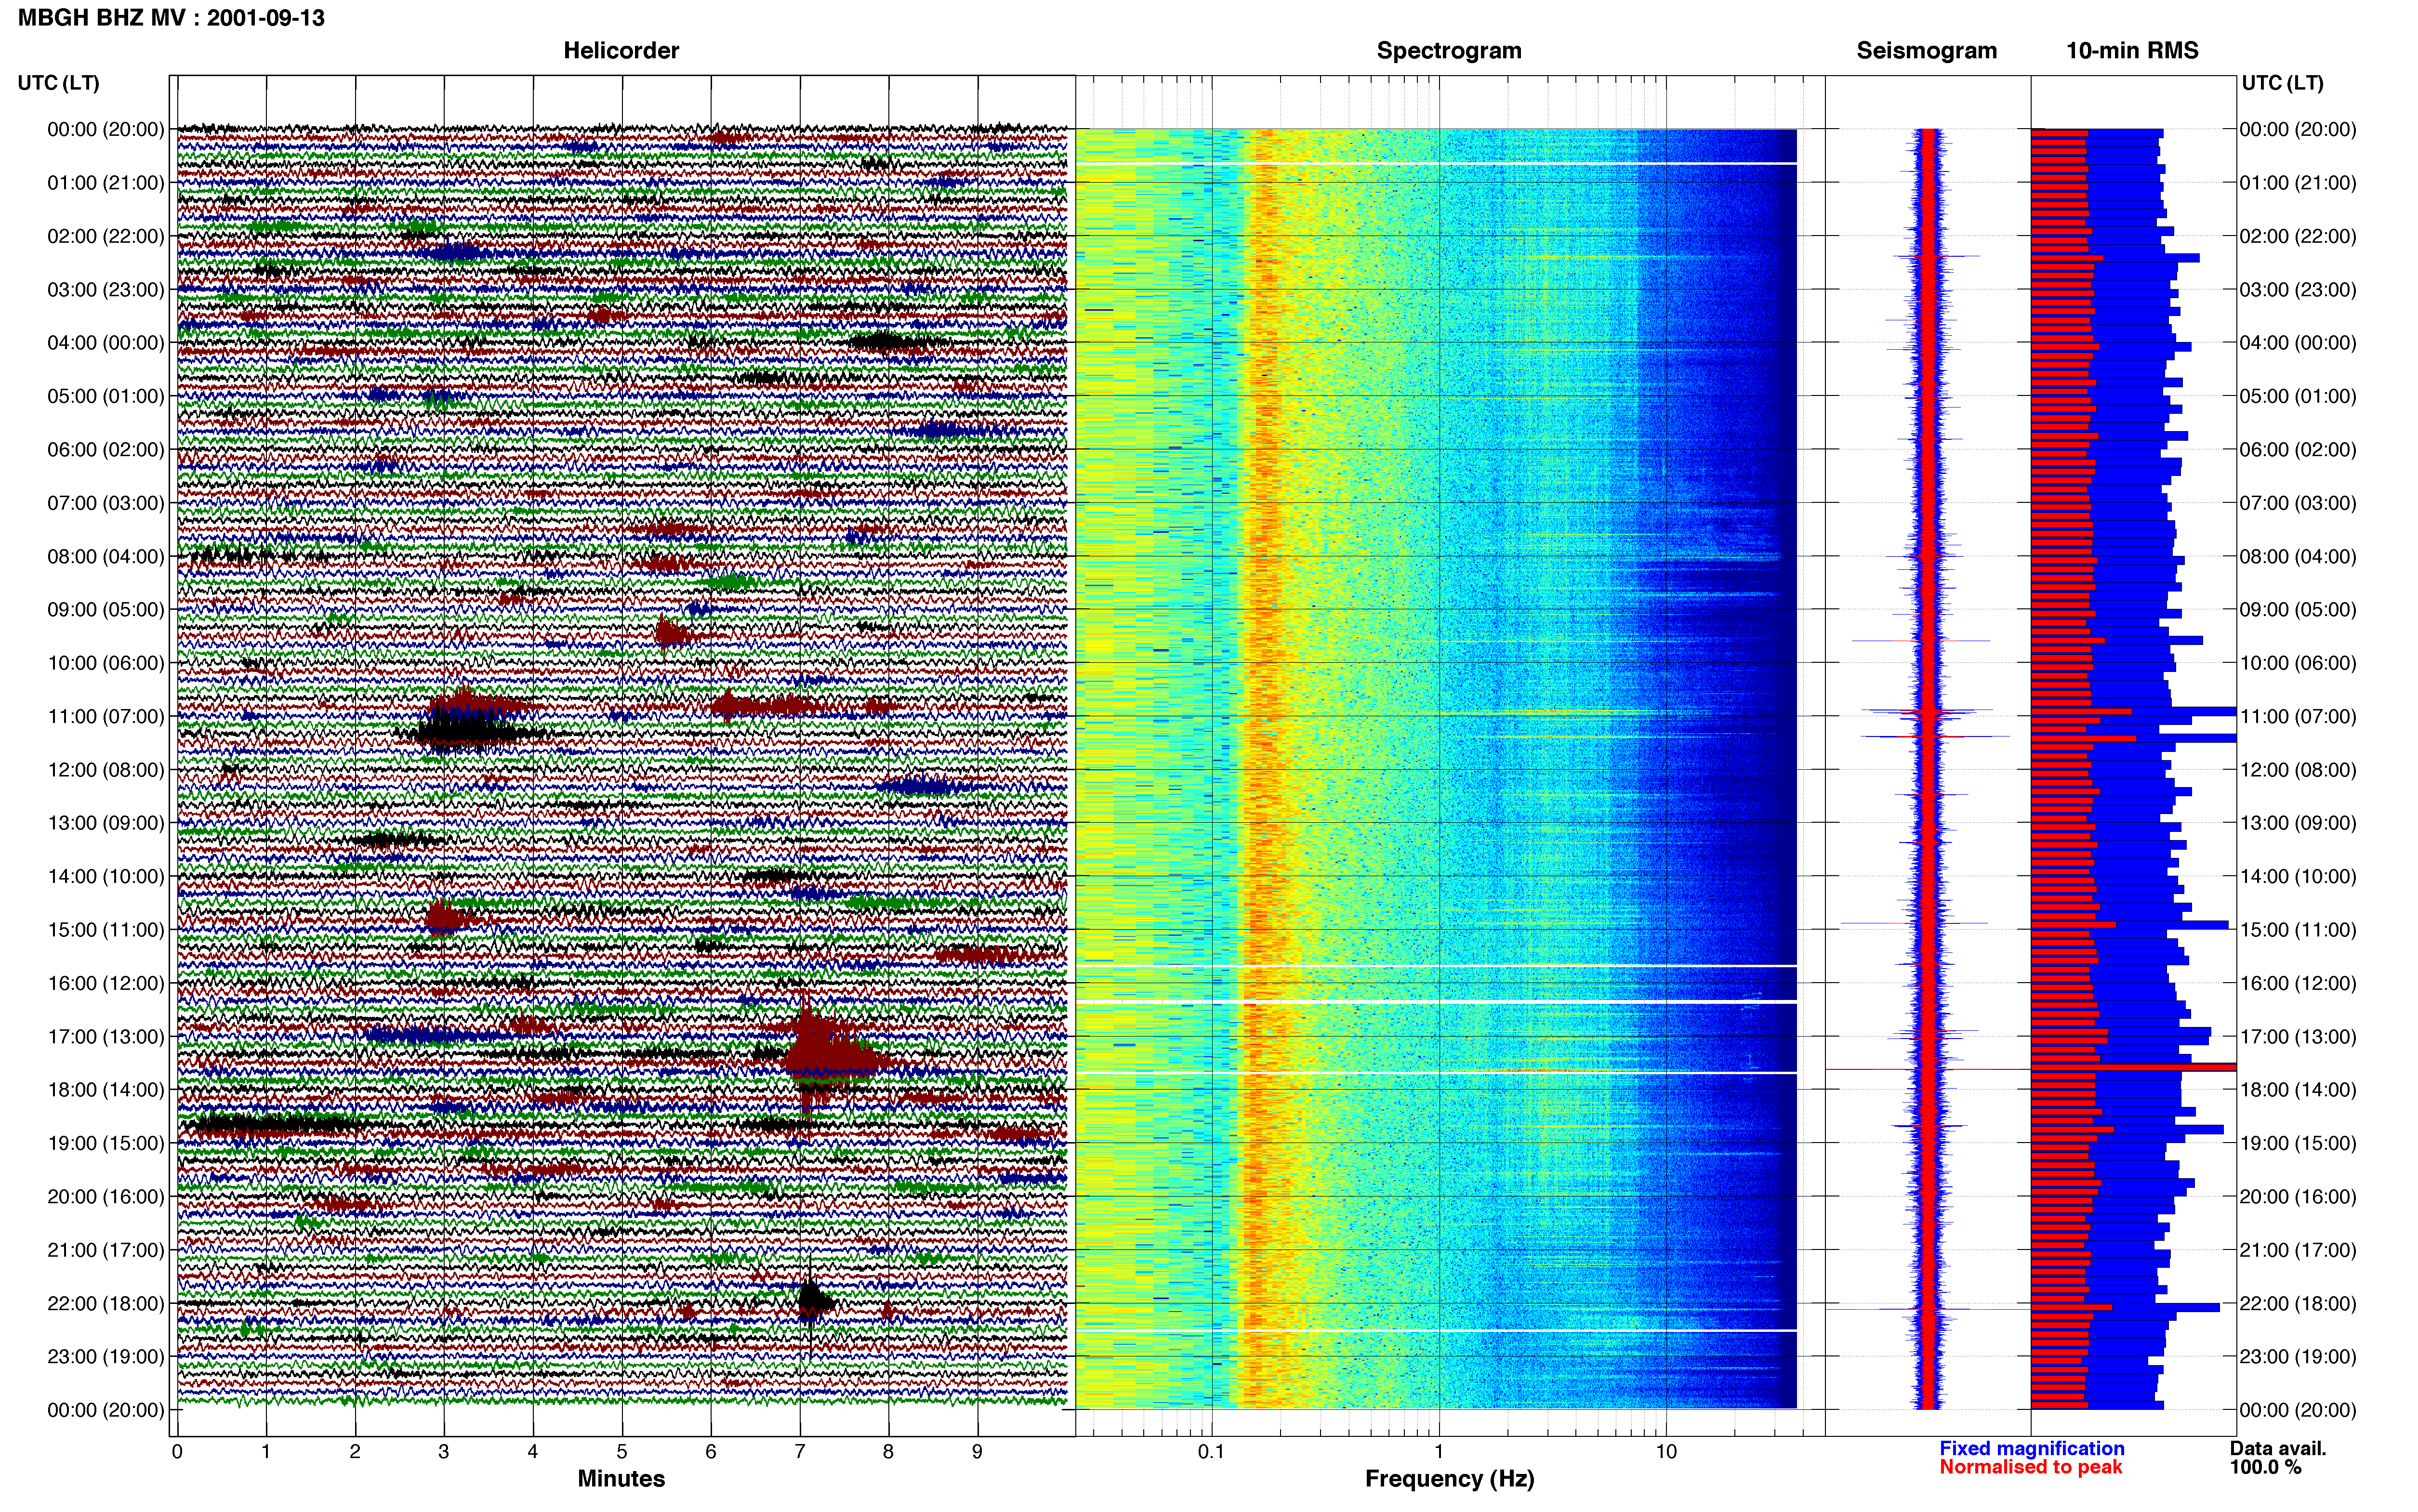Click the '0.1' tick on the frequency axis

tap(1211, 1452)
